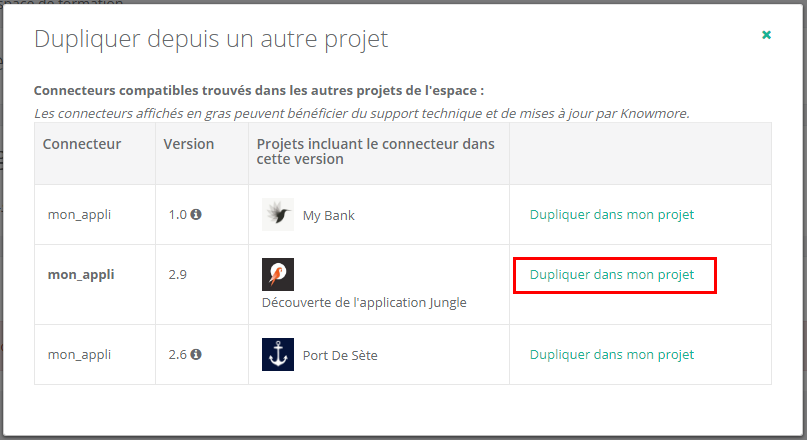The image size is (807, 440).
Task: Click the My Bank project name
Action: click(328, 215)
